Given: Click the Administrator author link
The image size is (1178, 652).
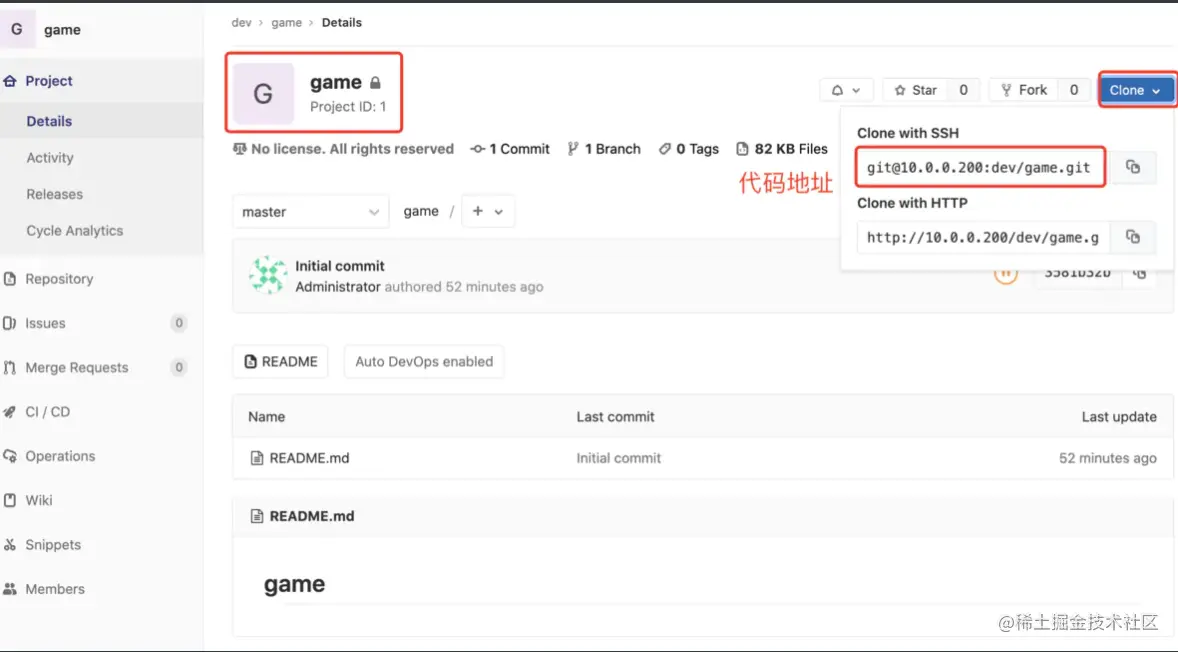Looking at the screenshot, I should pos(338,287).
